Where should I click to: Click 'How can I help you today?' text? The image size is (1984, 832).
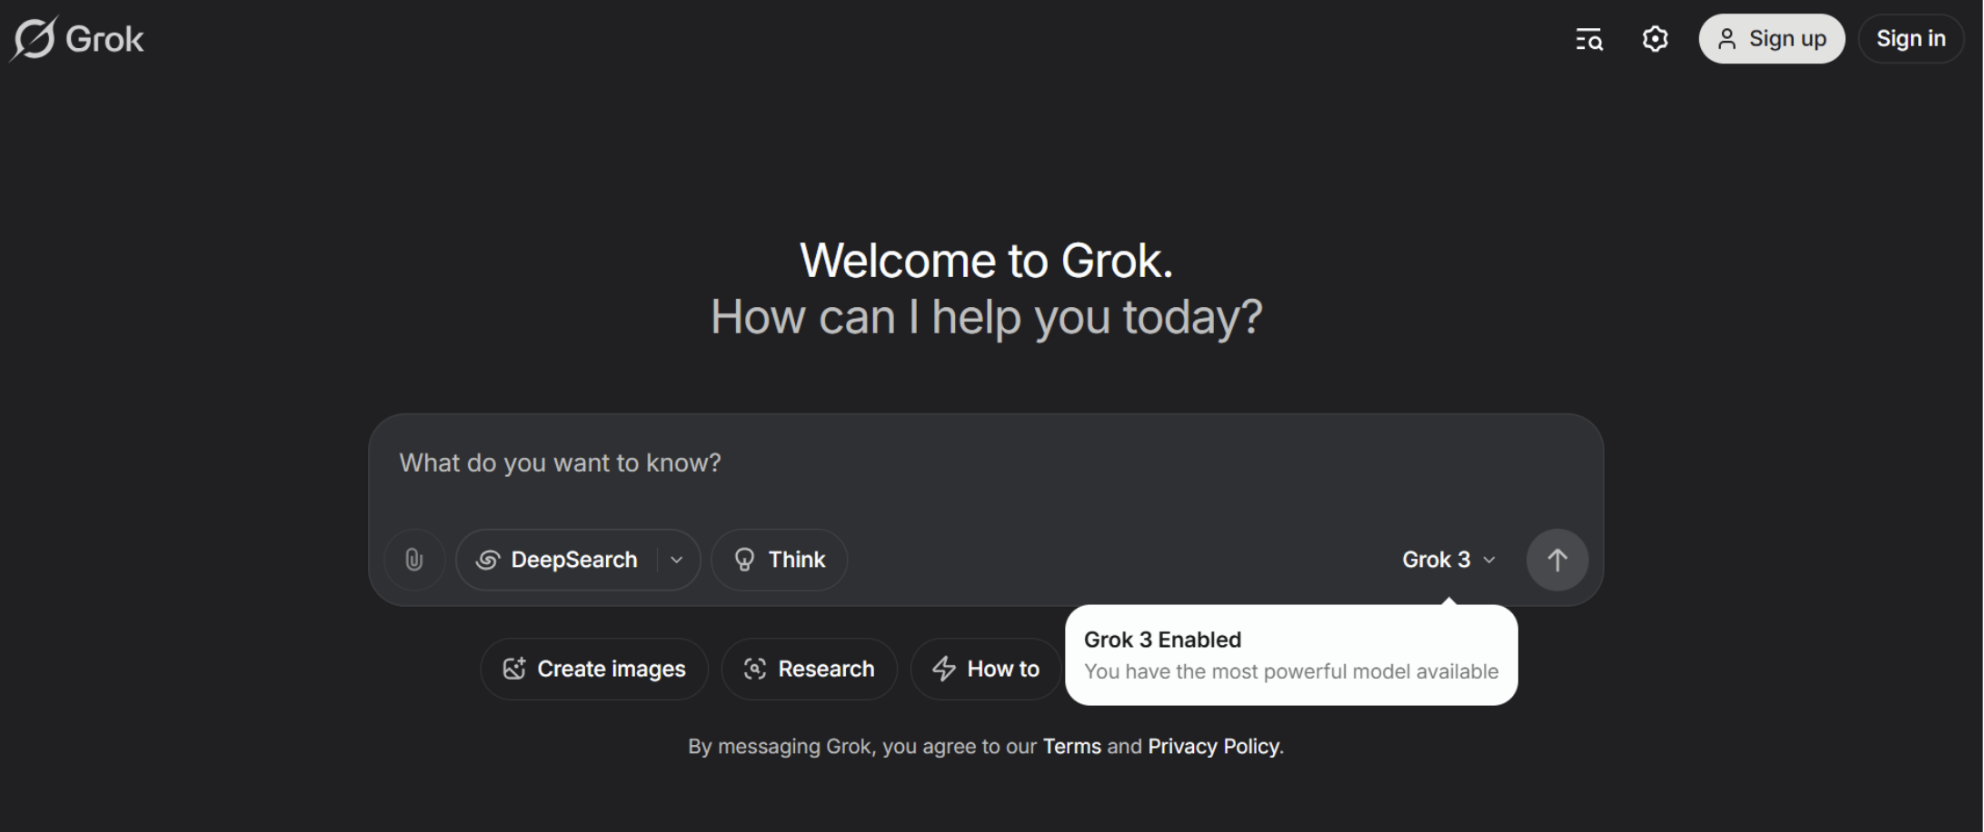986,318
